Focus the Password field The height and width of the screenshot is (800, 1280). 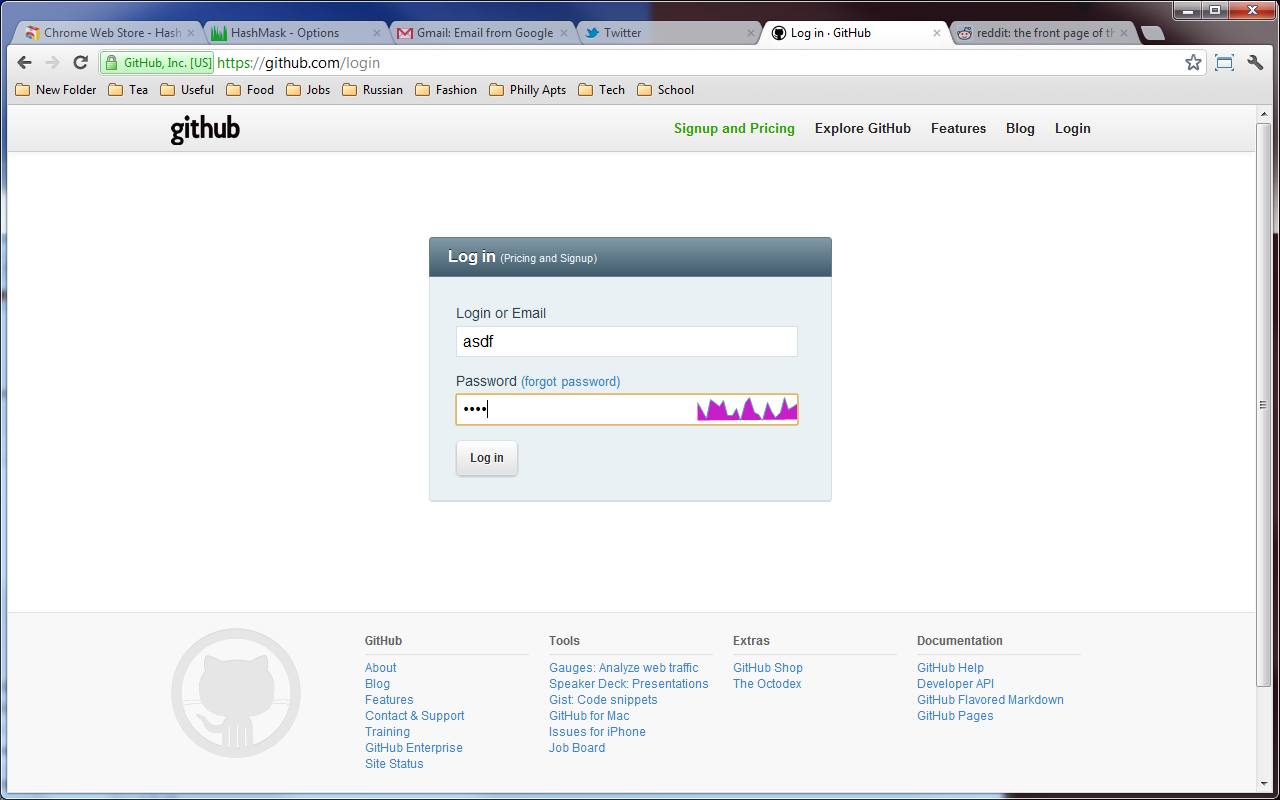627,409
